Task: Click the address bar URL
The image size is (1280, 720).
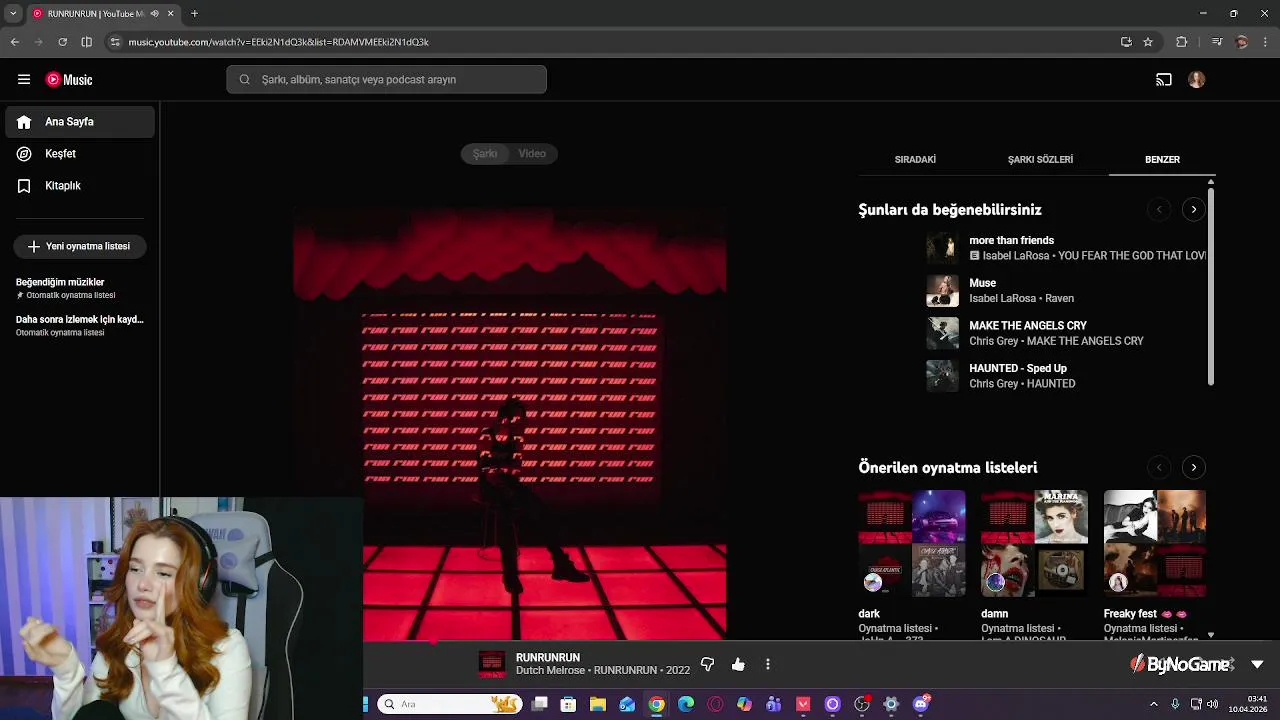Action: tap(279, 42)
